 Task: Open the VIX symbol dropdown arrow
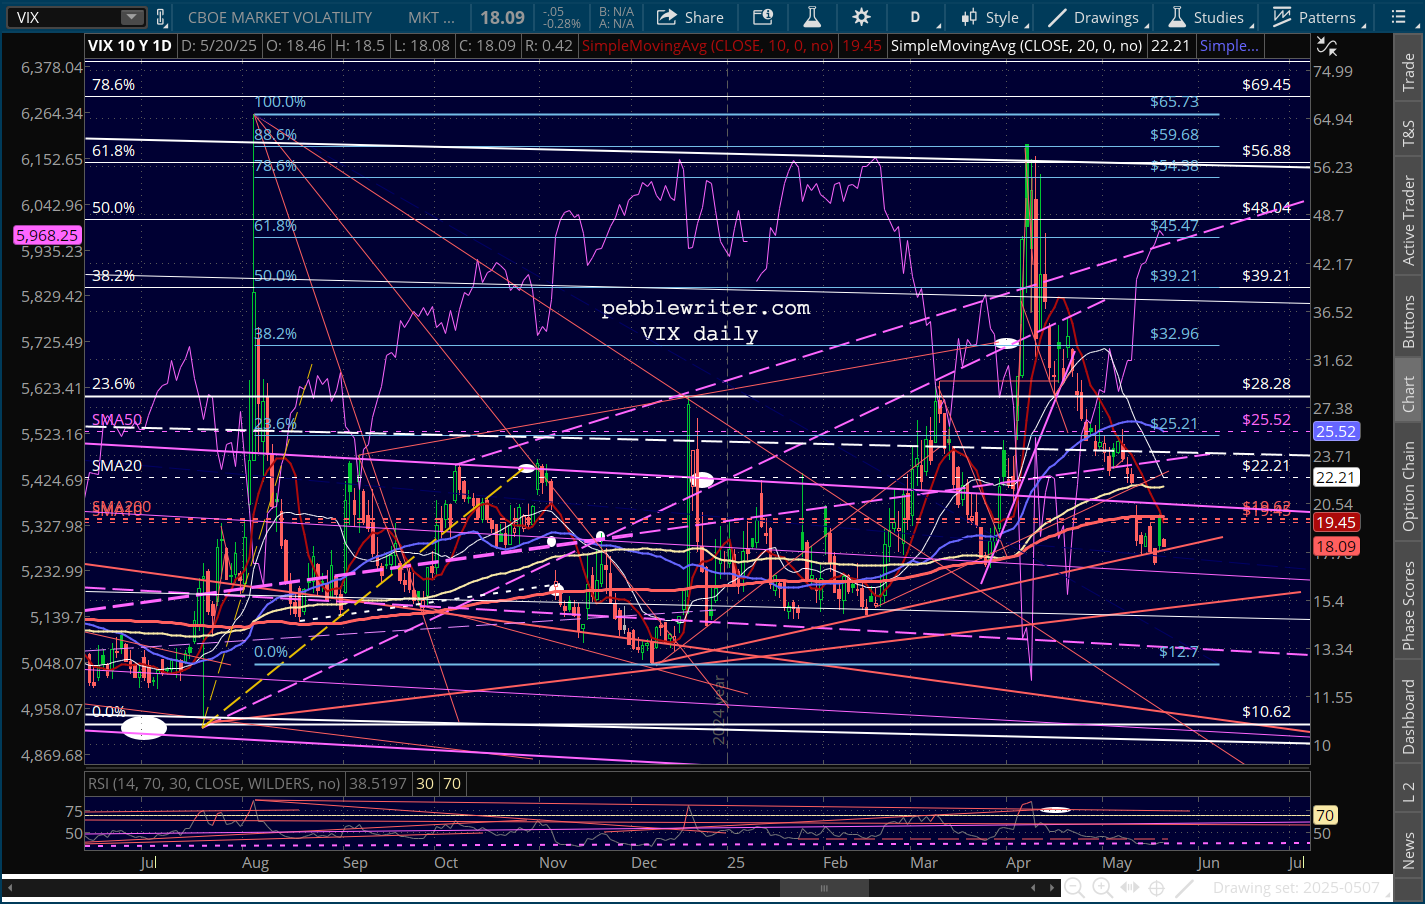point(131,17)
